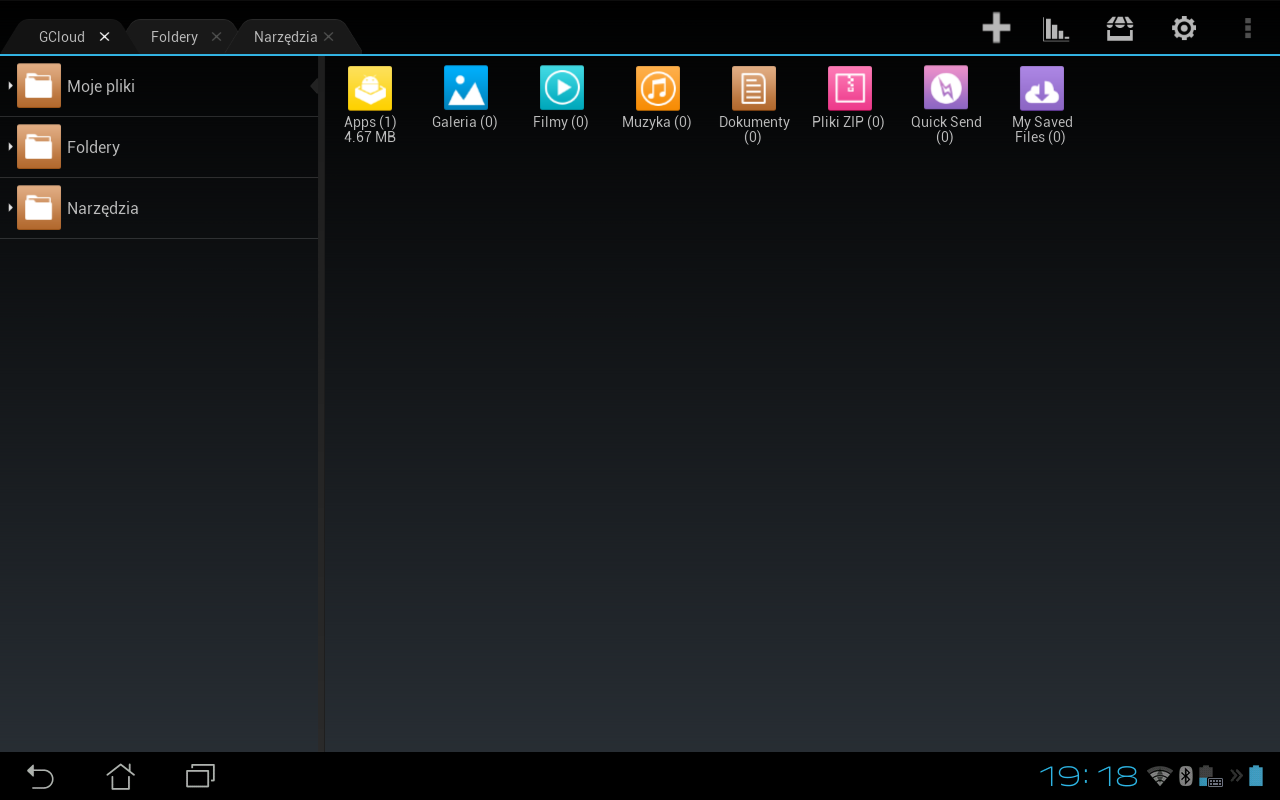
Task: Open the settings gear
Action: coord(1183,28)
